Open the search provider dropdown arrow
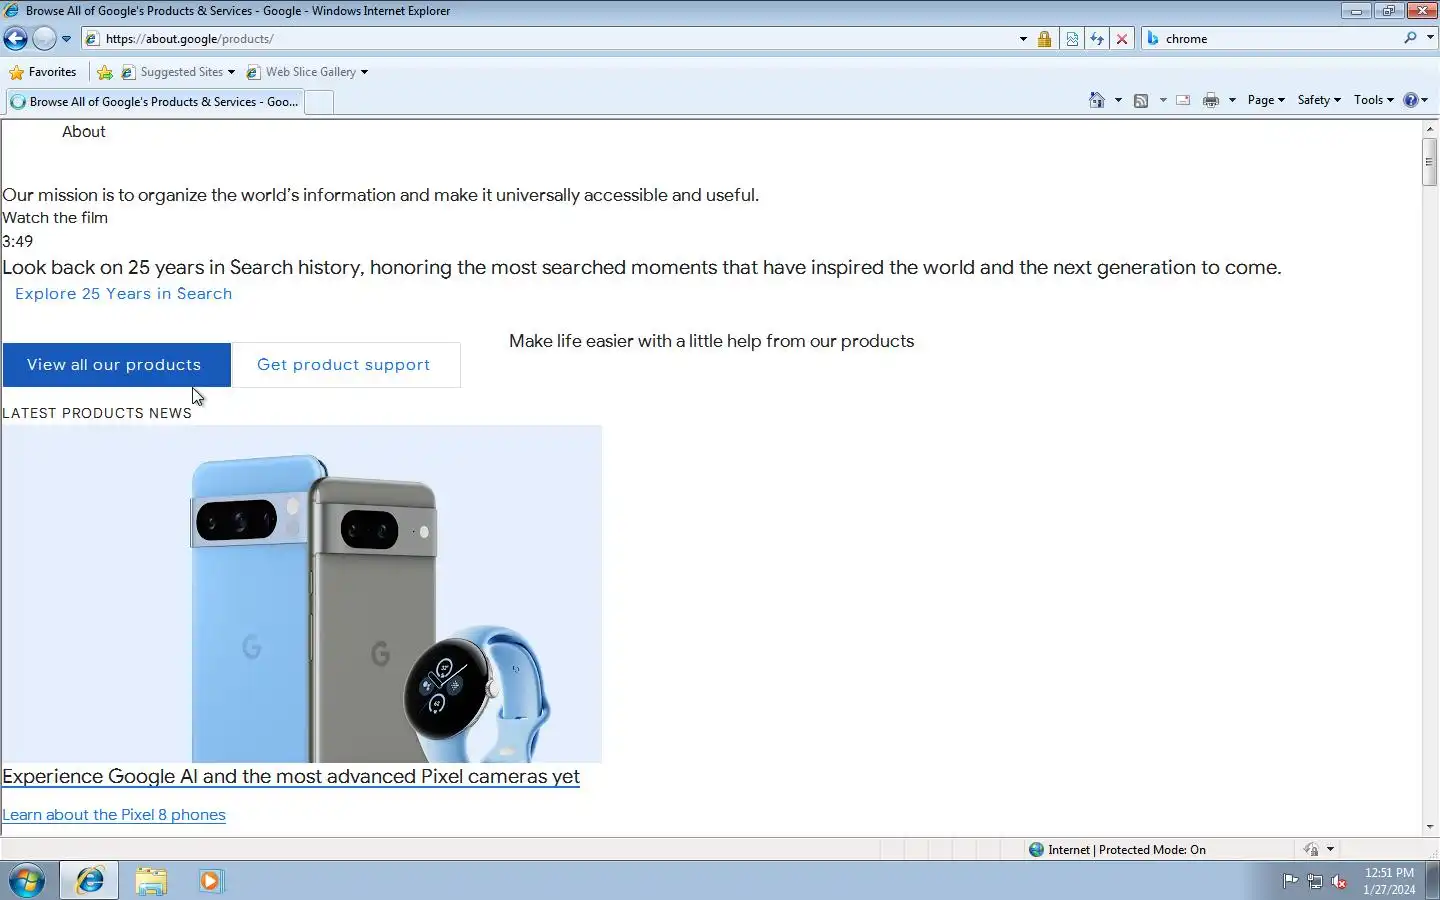The image size is (1440, 900). (x=1430, y=38)
